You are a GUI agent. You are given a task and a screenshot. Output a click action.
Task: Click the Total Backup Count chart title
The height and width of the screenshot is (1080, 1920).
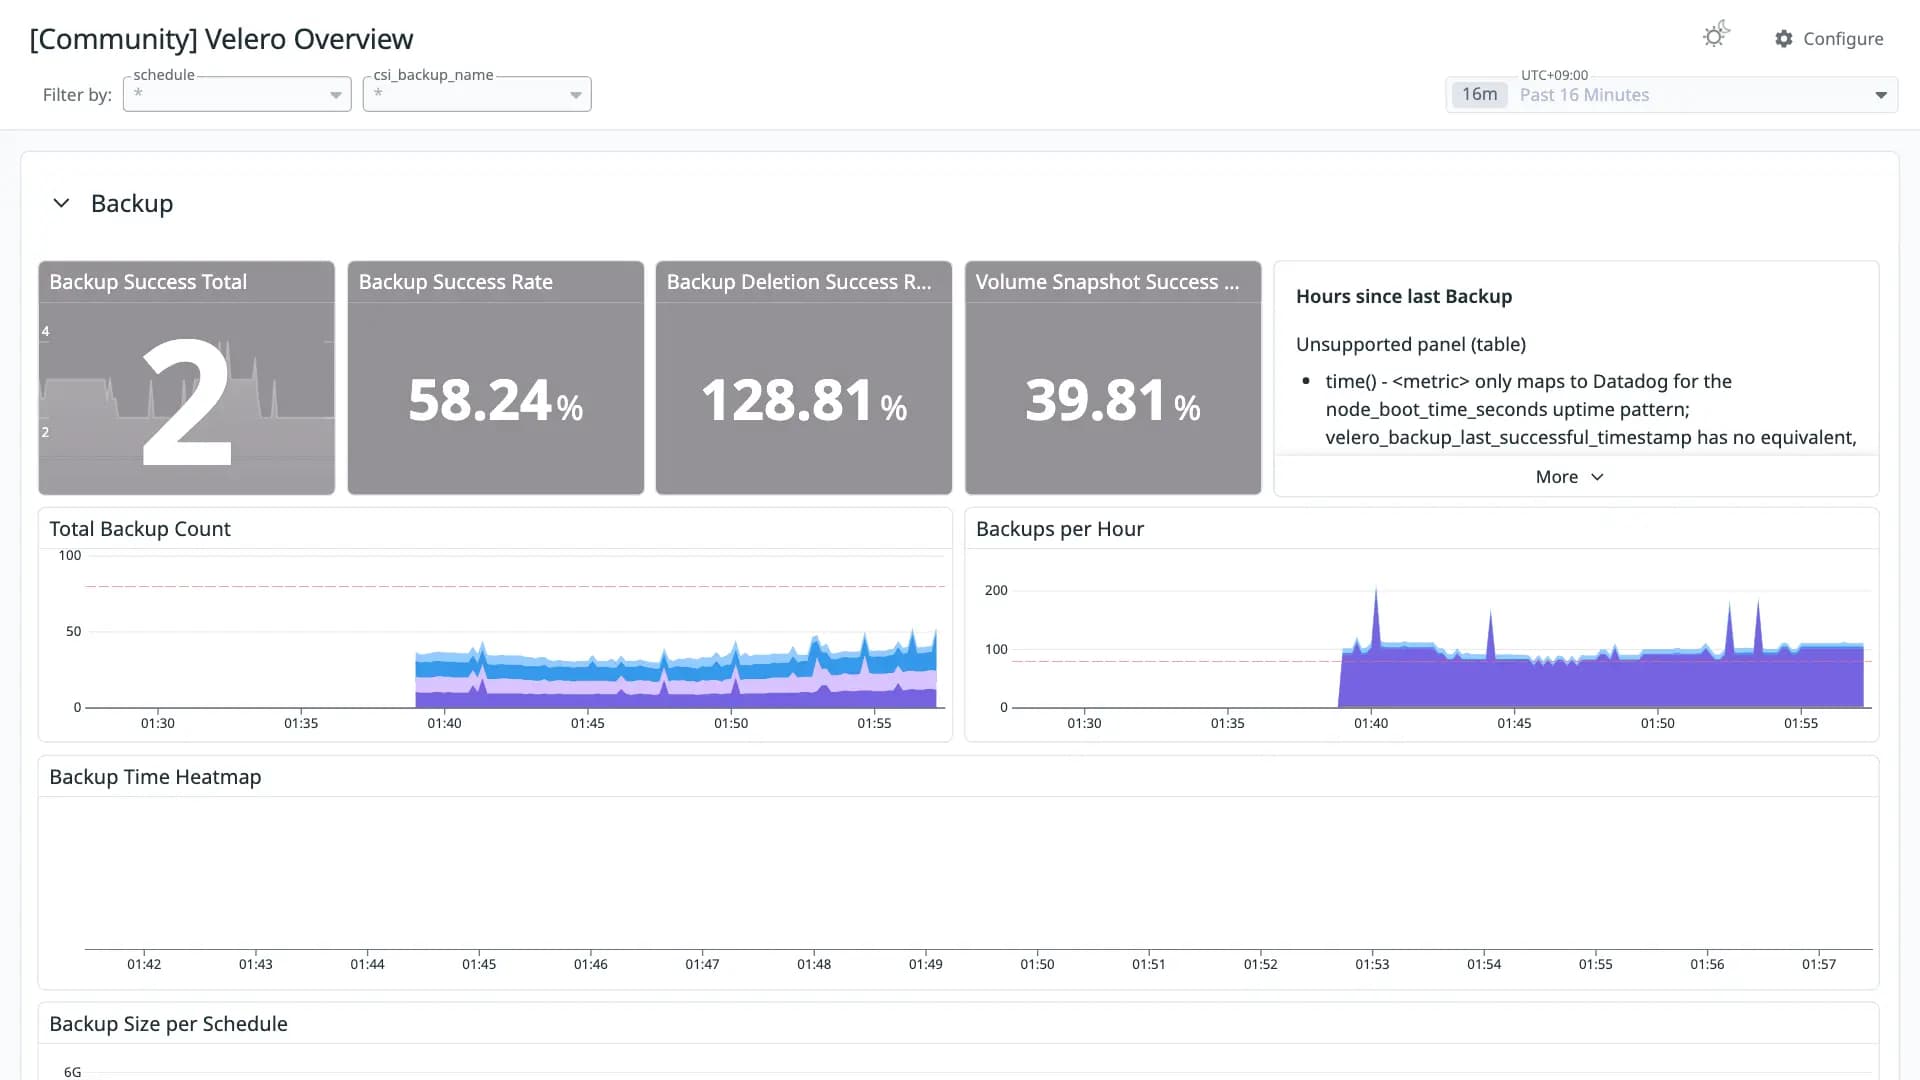point(140,529)
